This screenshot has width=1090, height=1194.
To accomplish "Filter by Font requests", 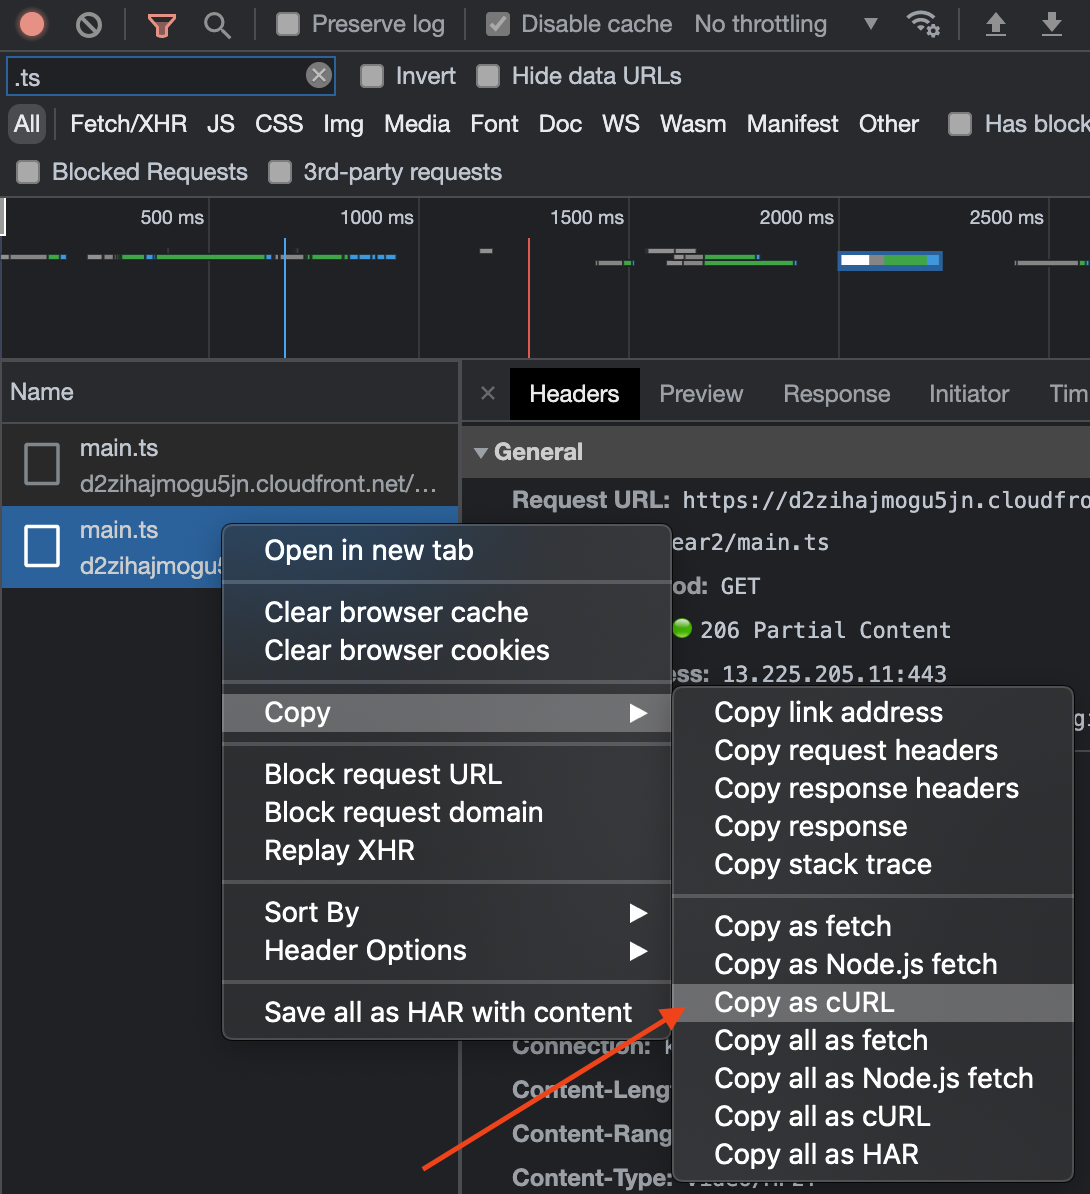I will (x=494, y=124).
